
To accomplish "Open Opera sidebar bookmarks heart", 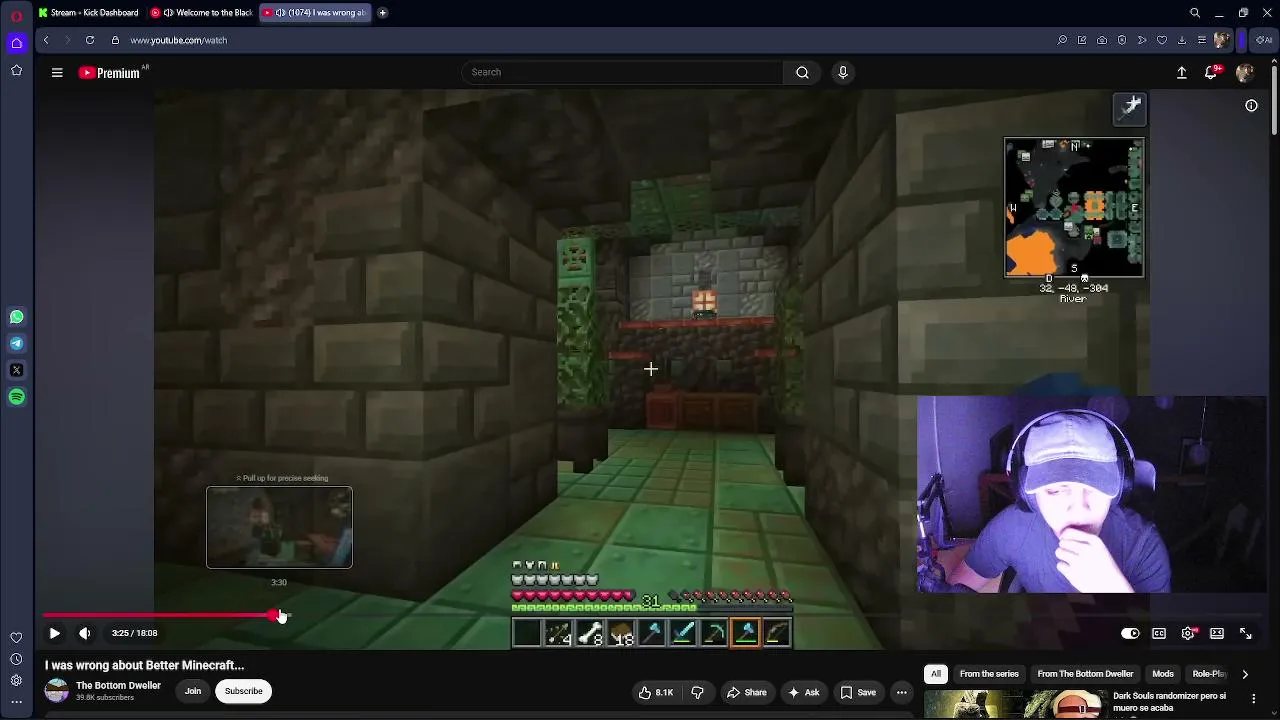I will (x=16, y=637).
